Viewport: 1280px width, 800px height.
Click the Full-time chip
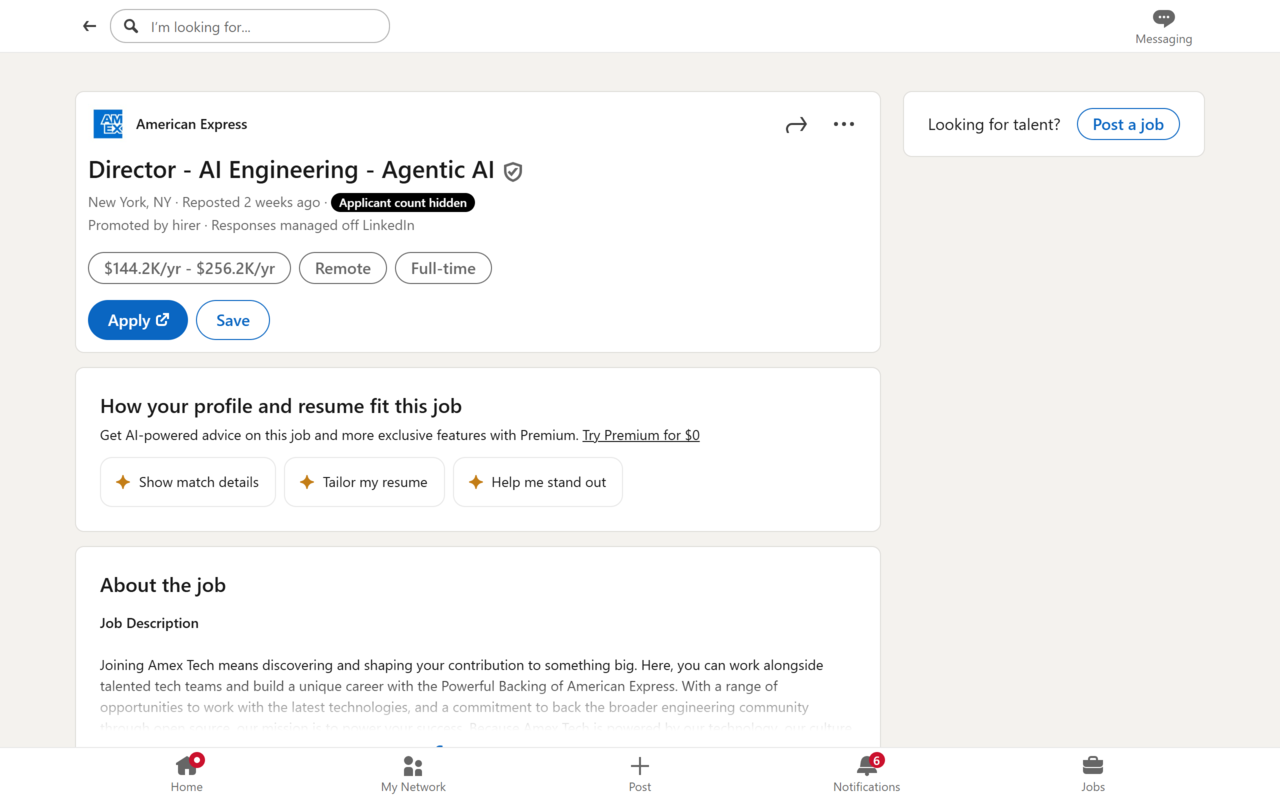tap(443, 268)
